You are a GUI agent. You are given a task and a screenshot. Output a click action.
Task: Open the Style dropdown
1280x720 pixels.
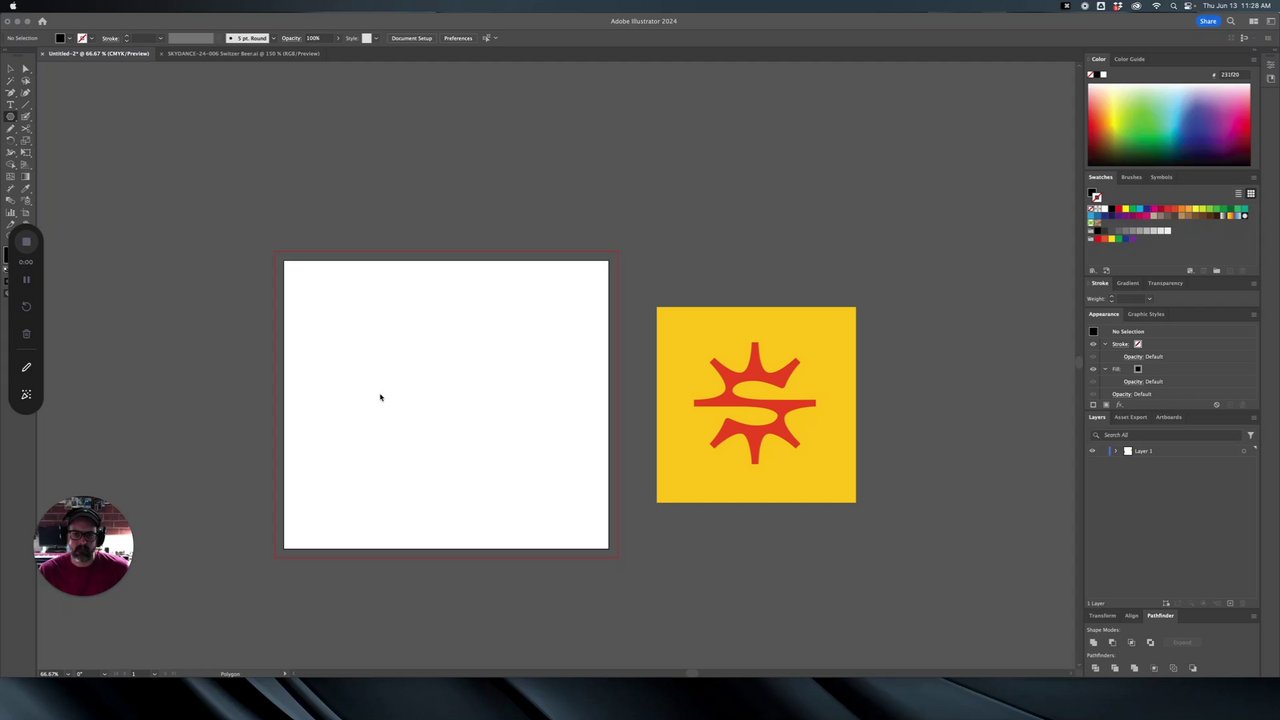pyautogui.click(x=376, y=38)
